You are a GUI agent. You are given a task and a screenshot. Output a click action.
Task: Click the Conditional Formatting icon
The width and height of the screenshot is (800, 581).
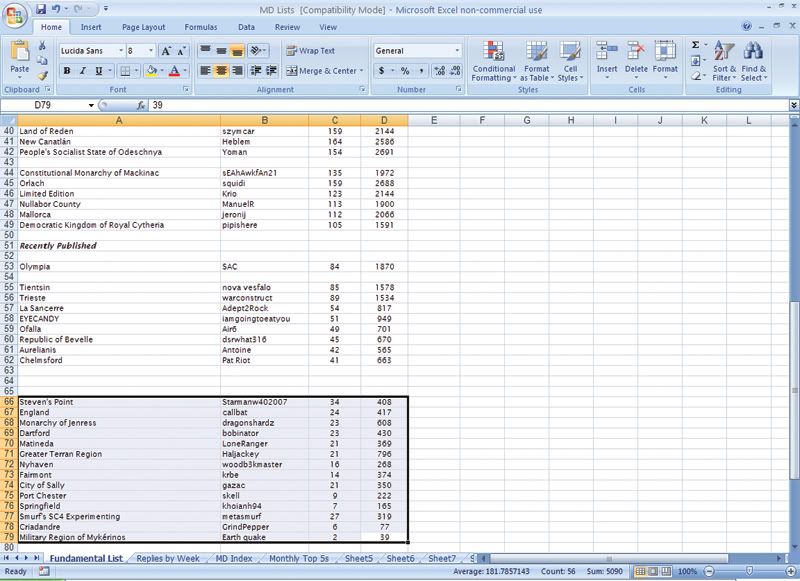pyautogui.click(x=493, y=52)
